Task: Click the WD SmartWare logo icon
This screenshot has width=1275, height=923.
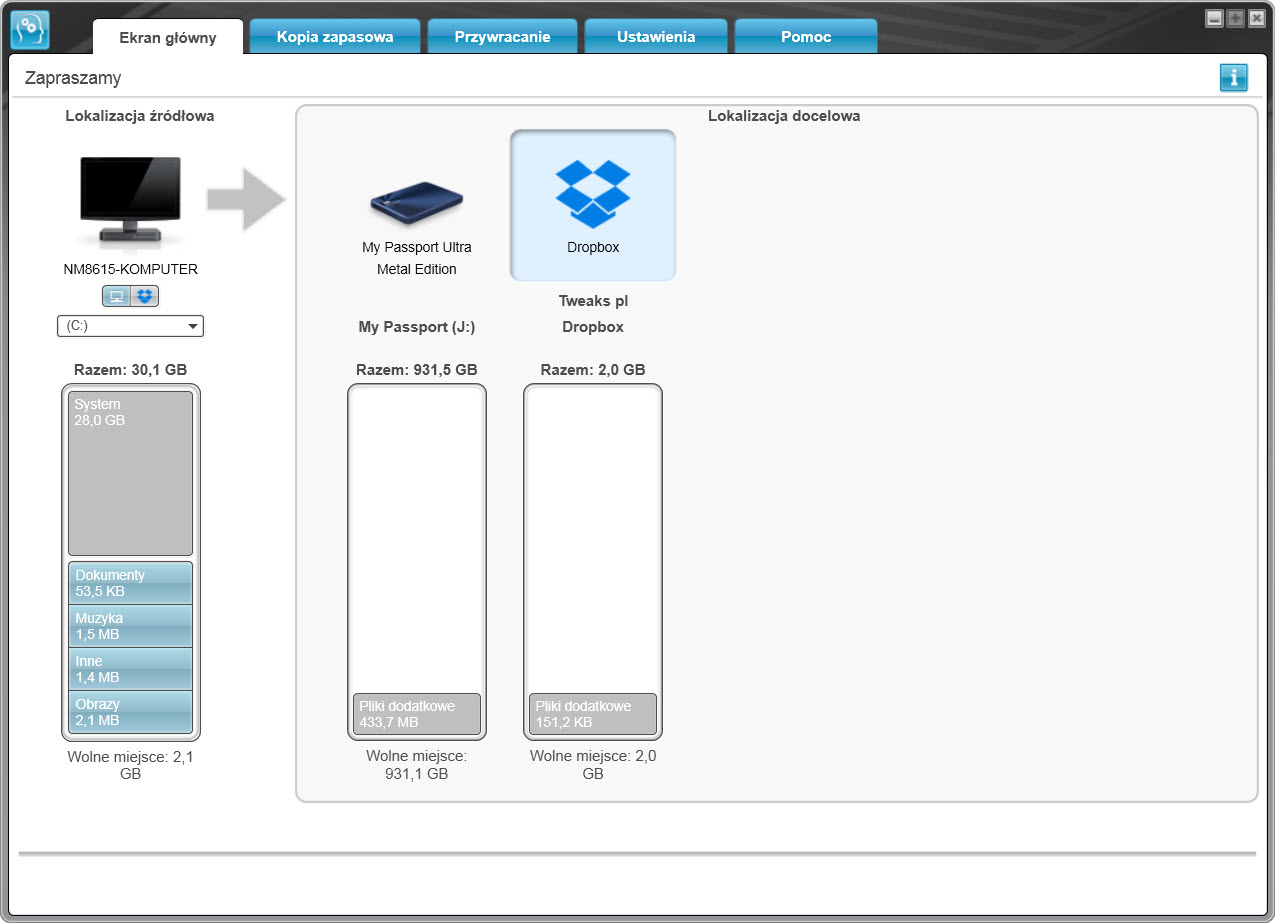Action: (29, 29)
